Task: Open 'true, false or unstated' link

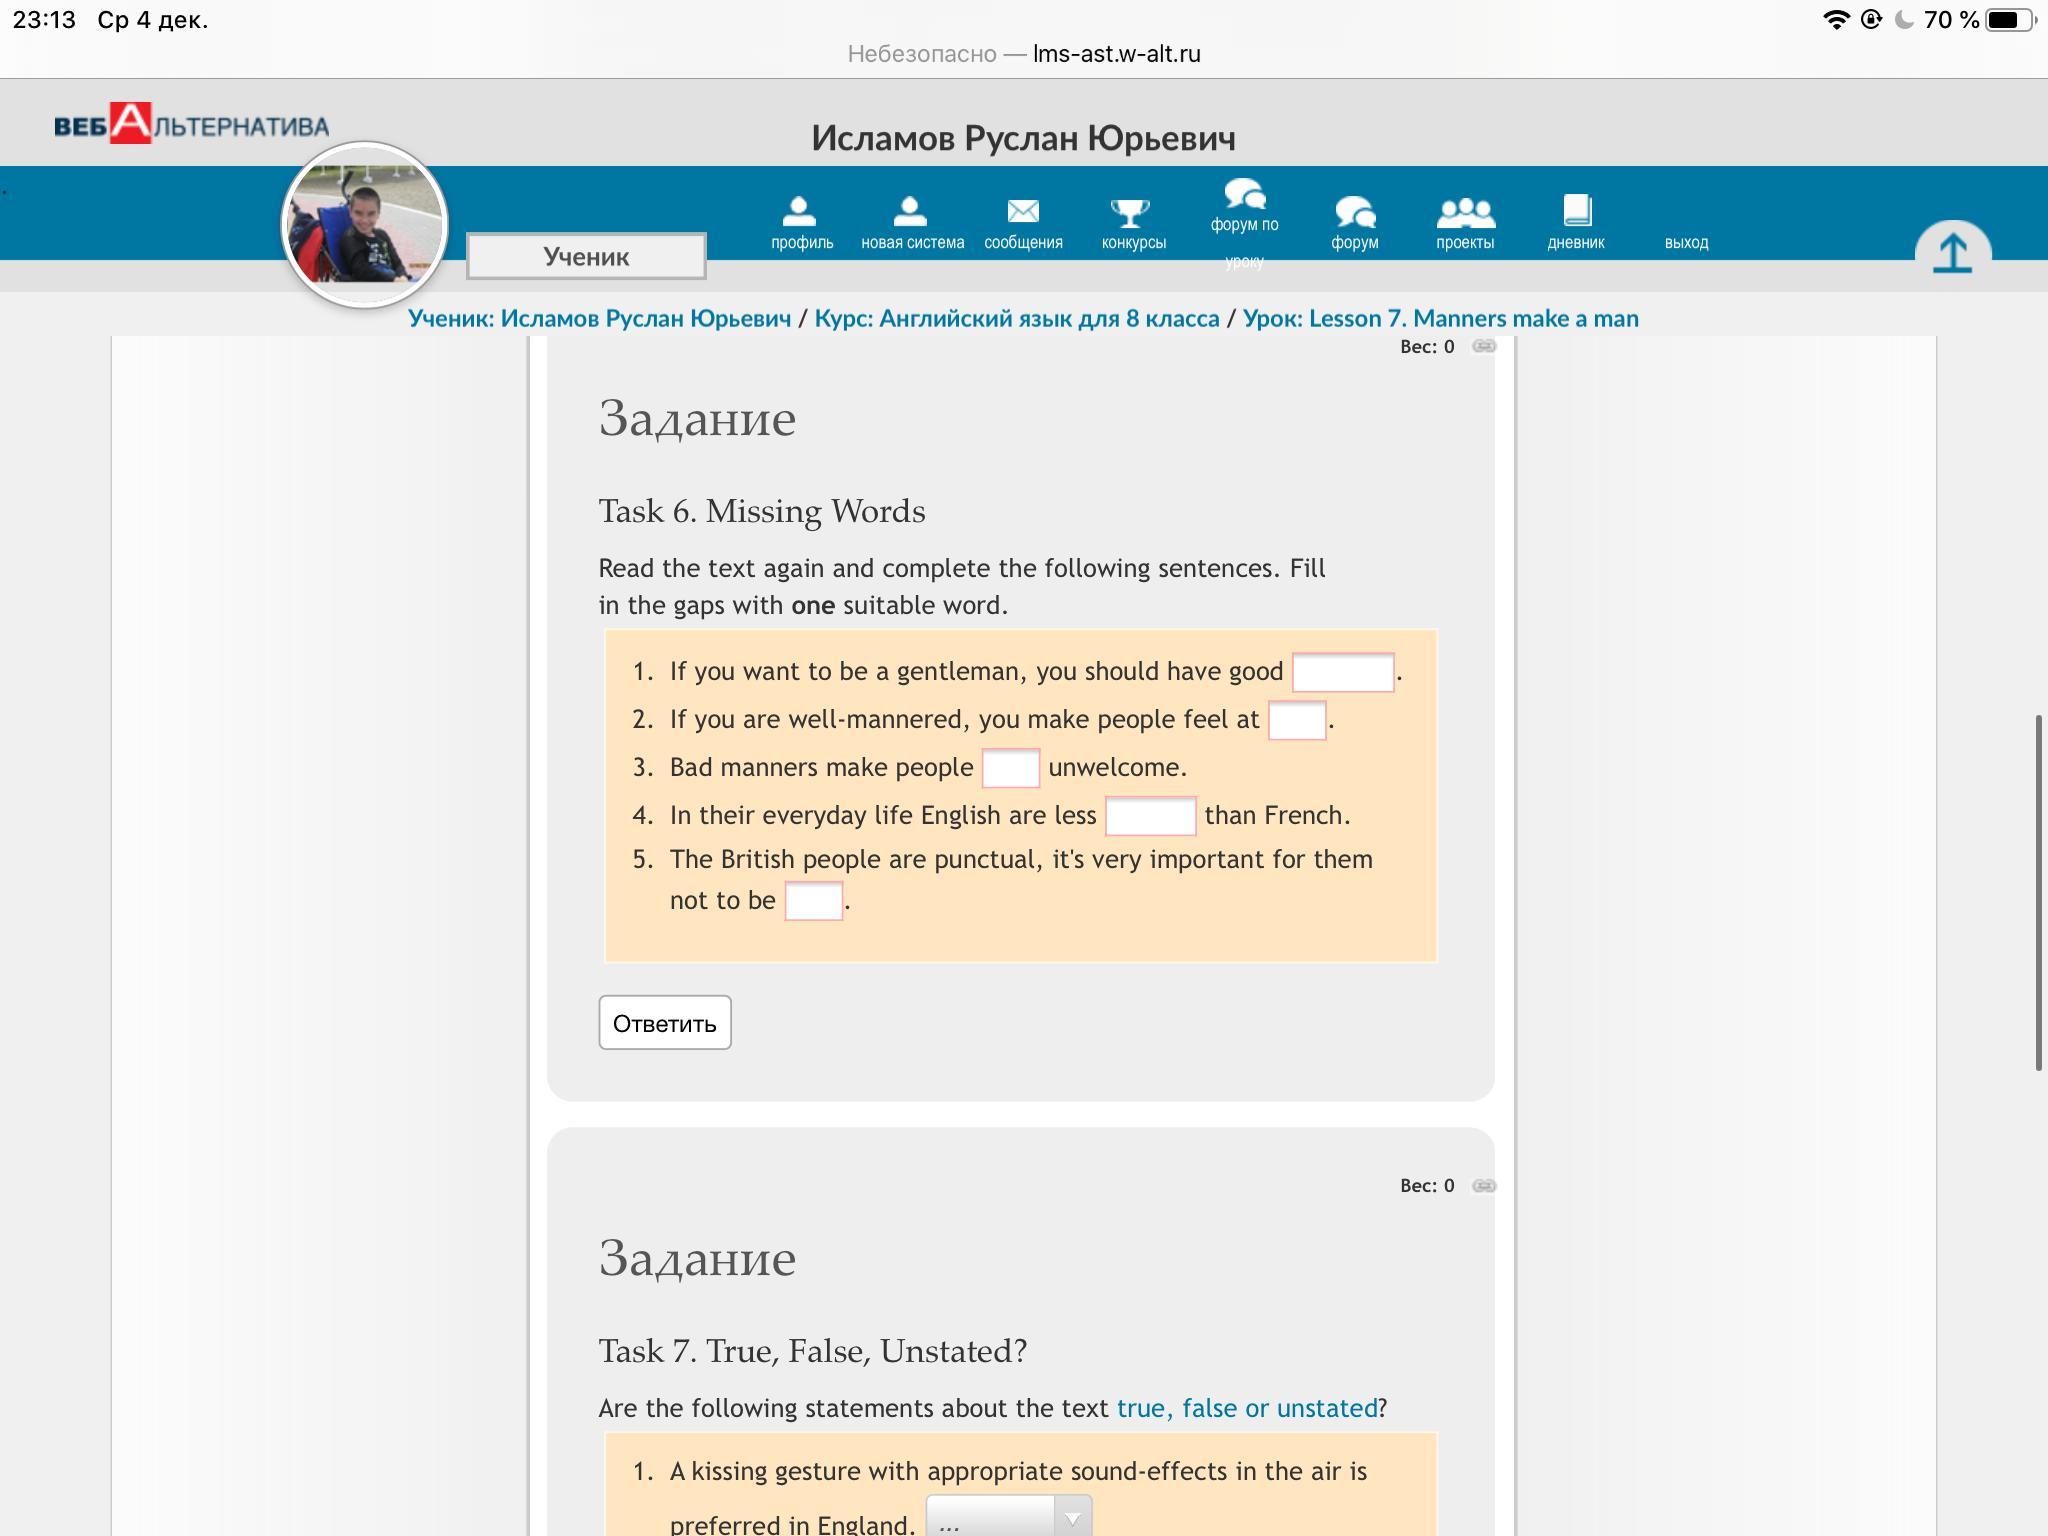Action: pyautogui.click(x=1247, y=1408)
